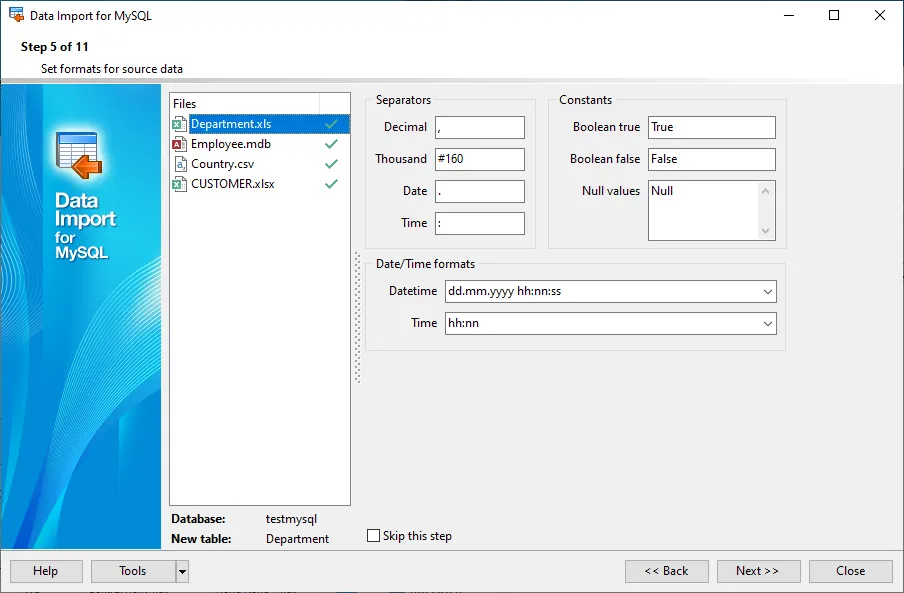Click the Department.xls Excel file icon
Screen dimensions: 904x593
(x=180, y=124)
